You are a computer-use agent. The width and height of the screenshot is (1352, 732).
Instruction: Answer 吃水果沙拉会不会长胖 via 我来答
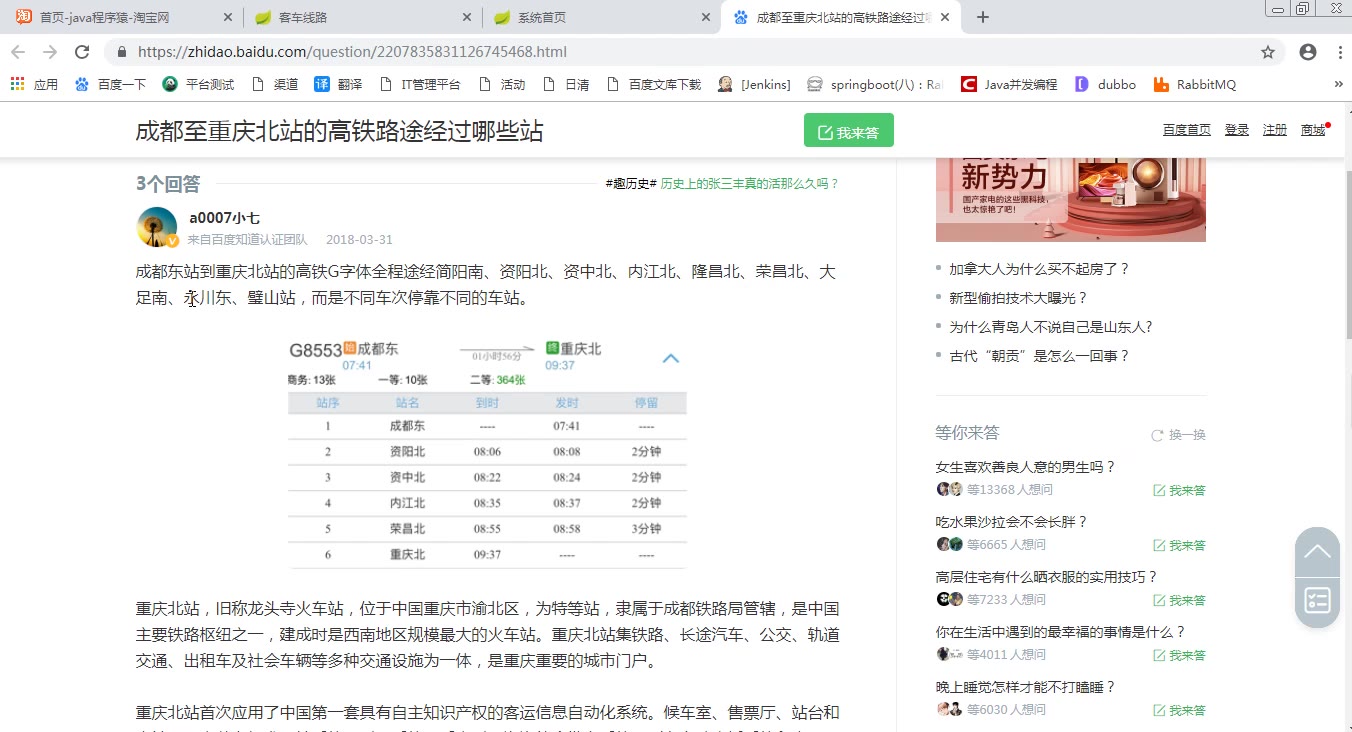1179,545
